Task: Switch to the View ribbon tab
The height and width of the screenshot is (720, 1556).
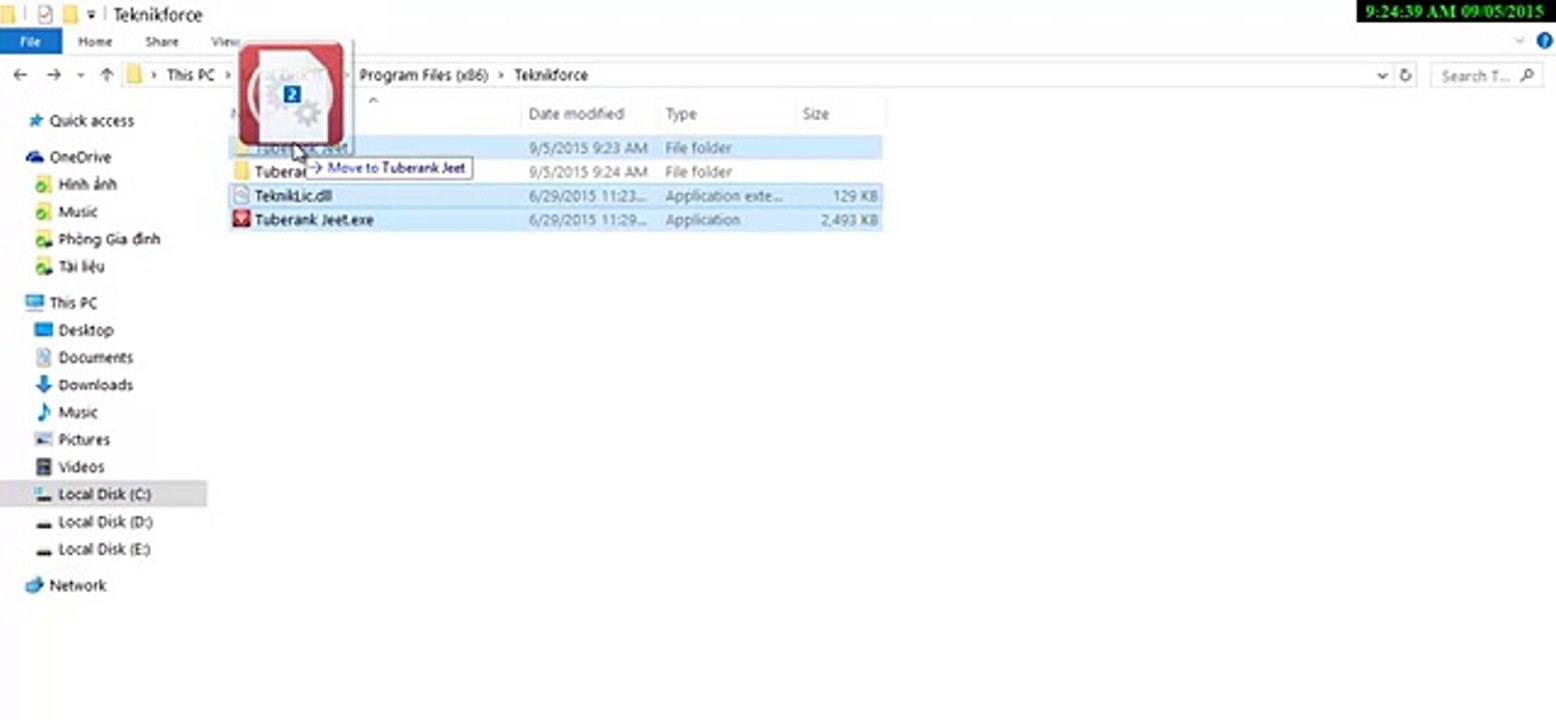Action: coord(224,42)
